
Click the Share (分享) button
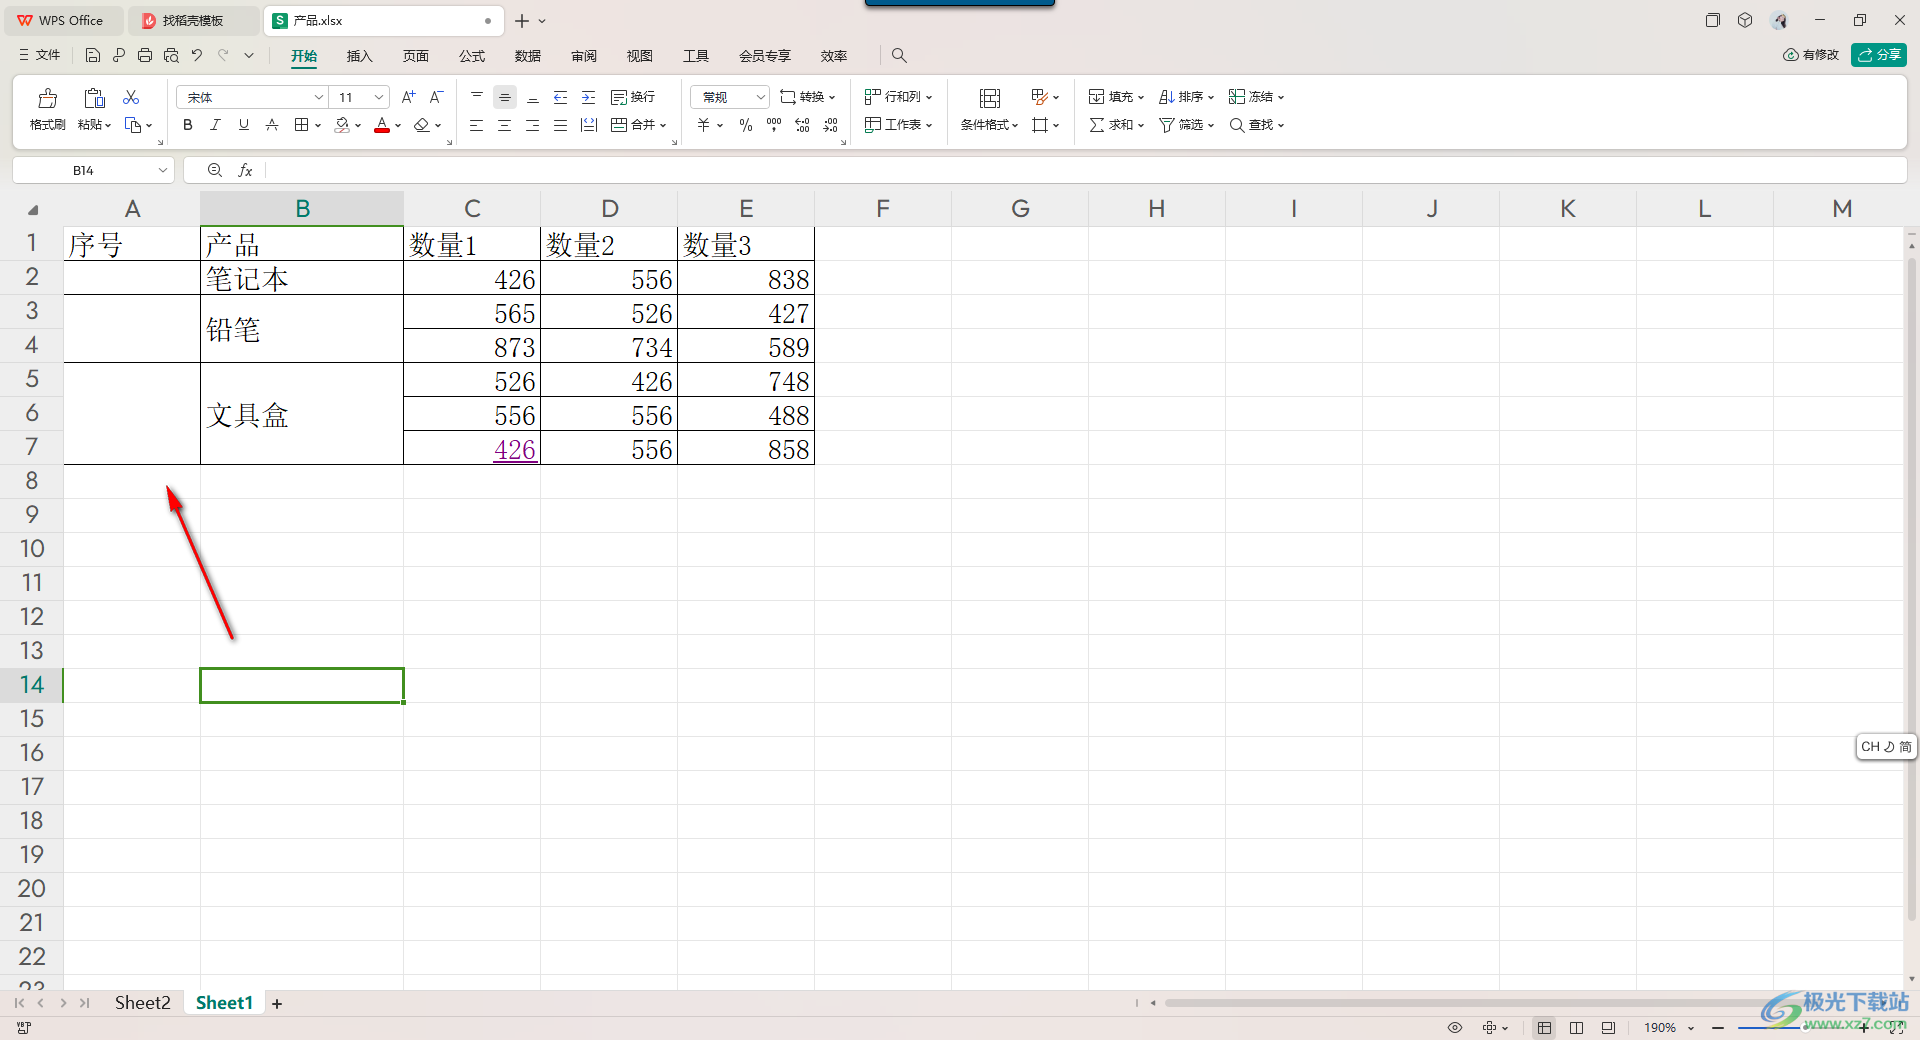click(x=1878, y=55)
